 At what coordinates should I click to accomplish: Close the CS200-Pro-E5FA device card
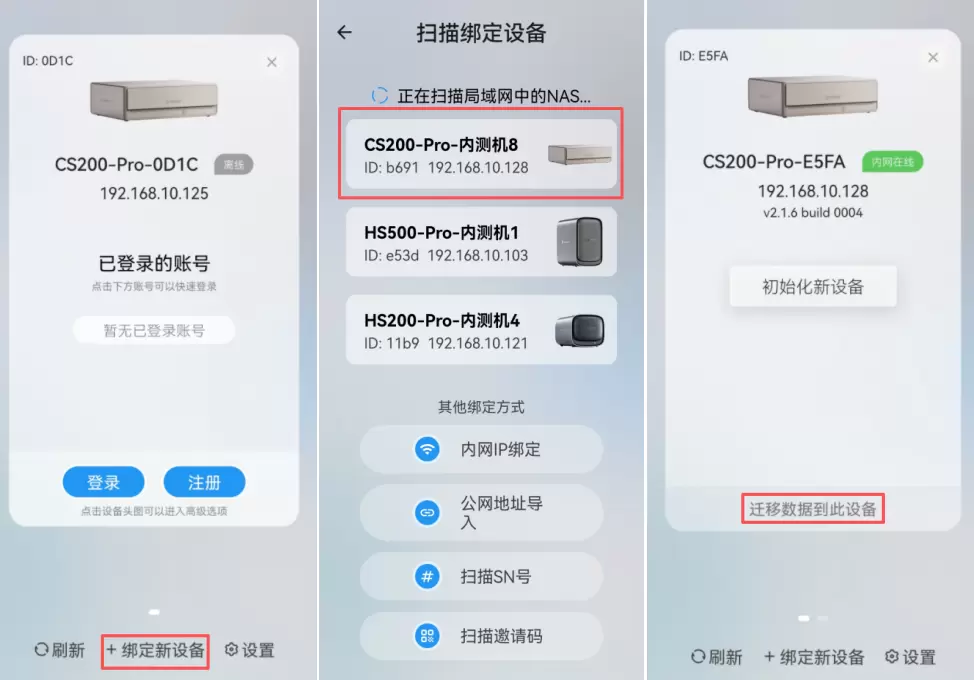[932, 58]
